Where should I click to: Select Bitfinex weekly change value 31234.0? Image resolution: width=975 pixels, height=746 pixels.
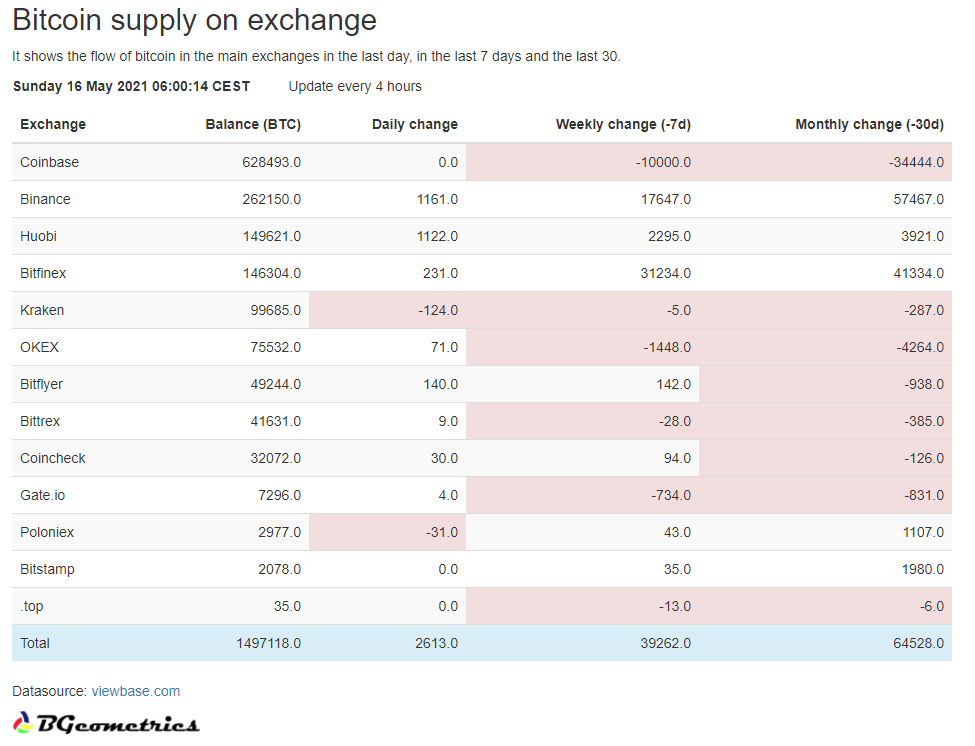(663, 273)
